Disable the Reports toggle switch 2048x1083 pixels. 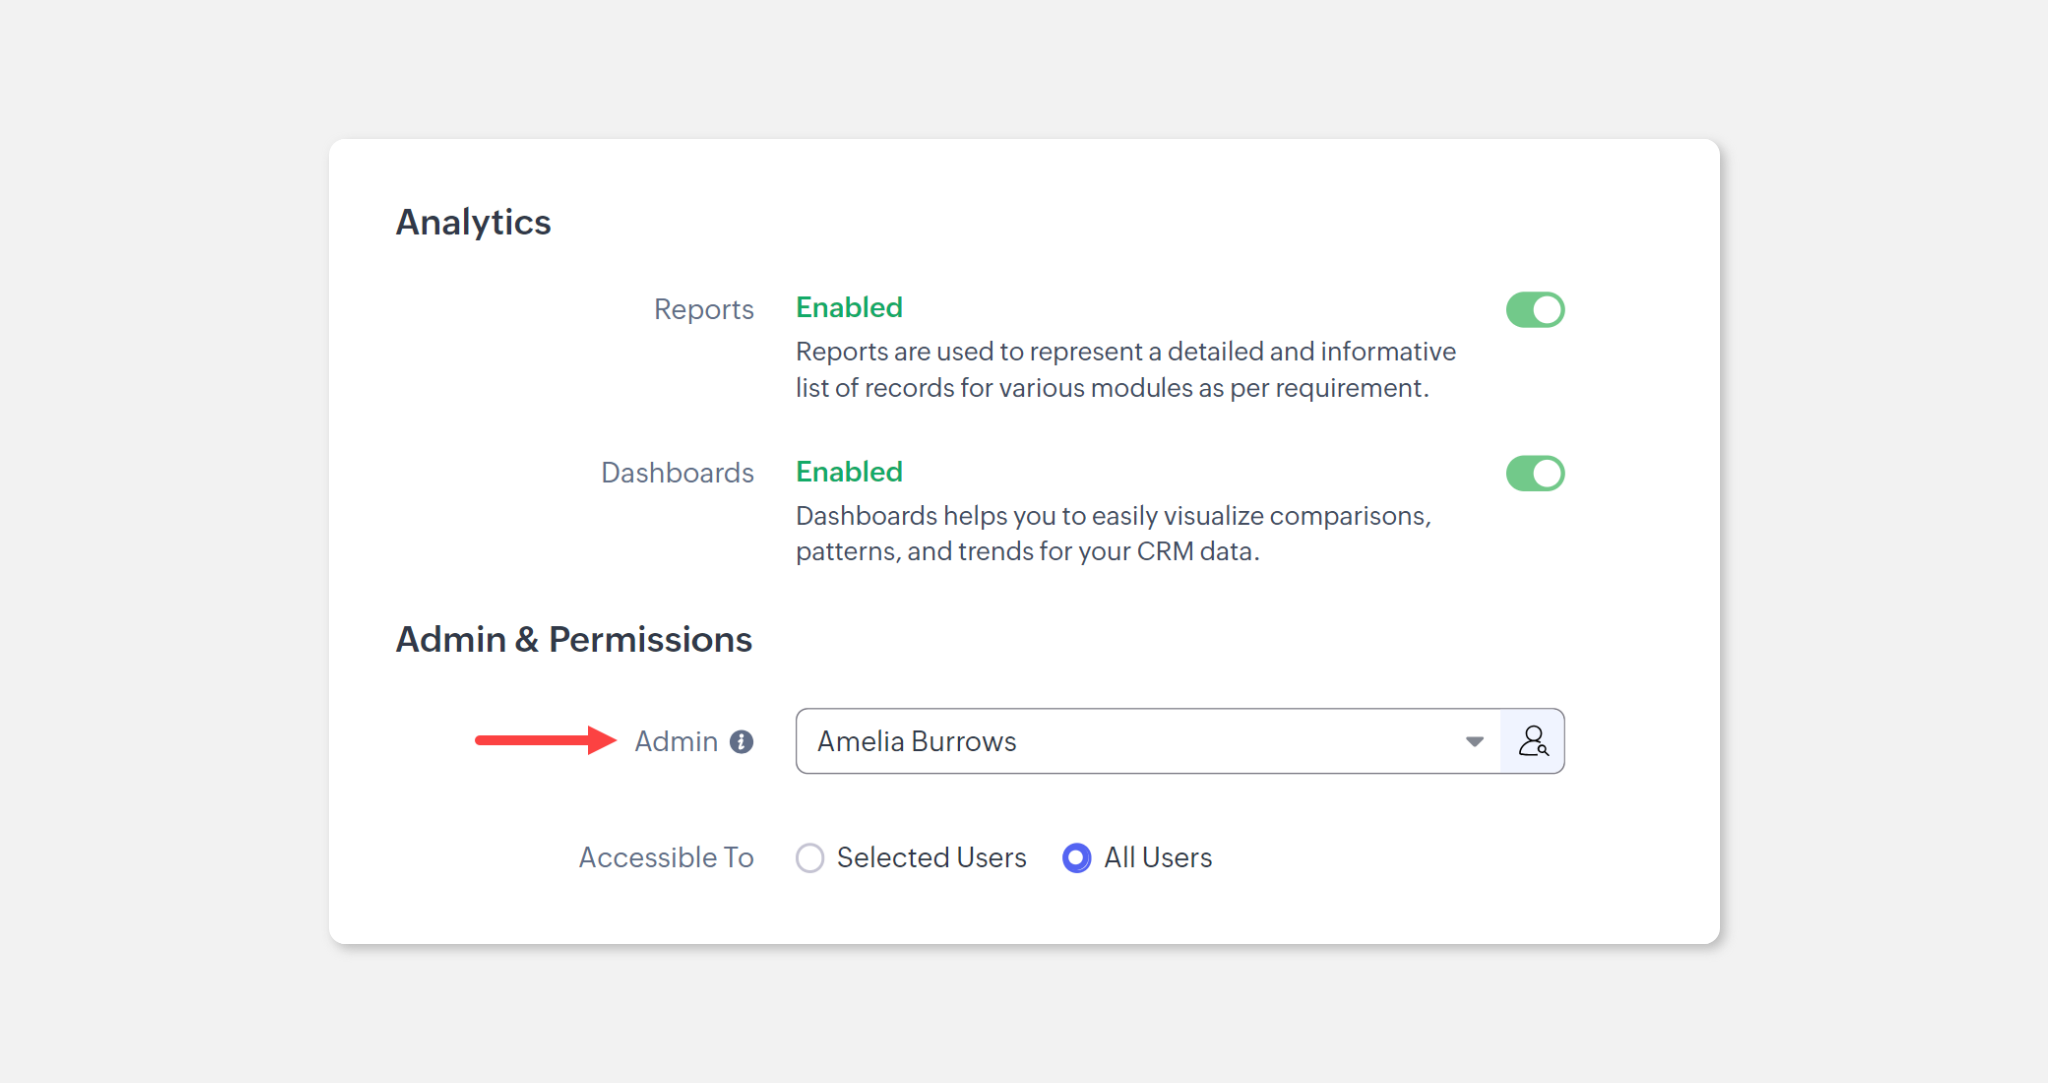point(1535,310)
